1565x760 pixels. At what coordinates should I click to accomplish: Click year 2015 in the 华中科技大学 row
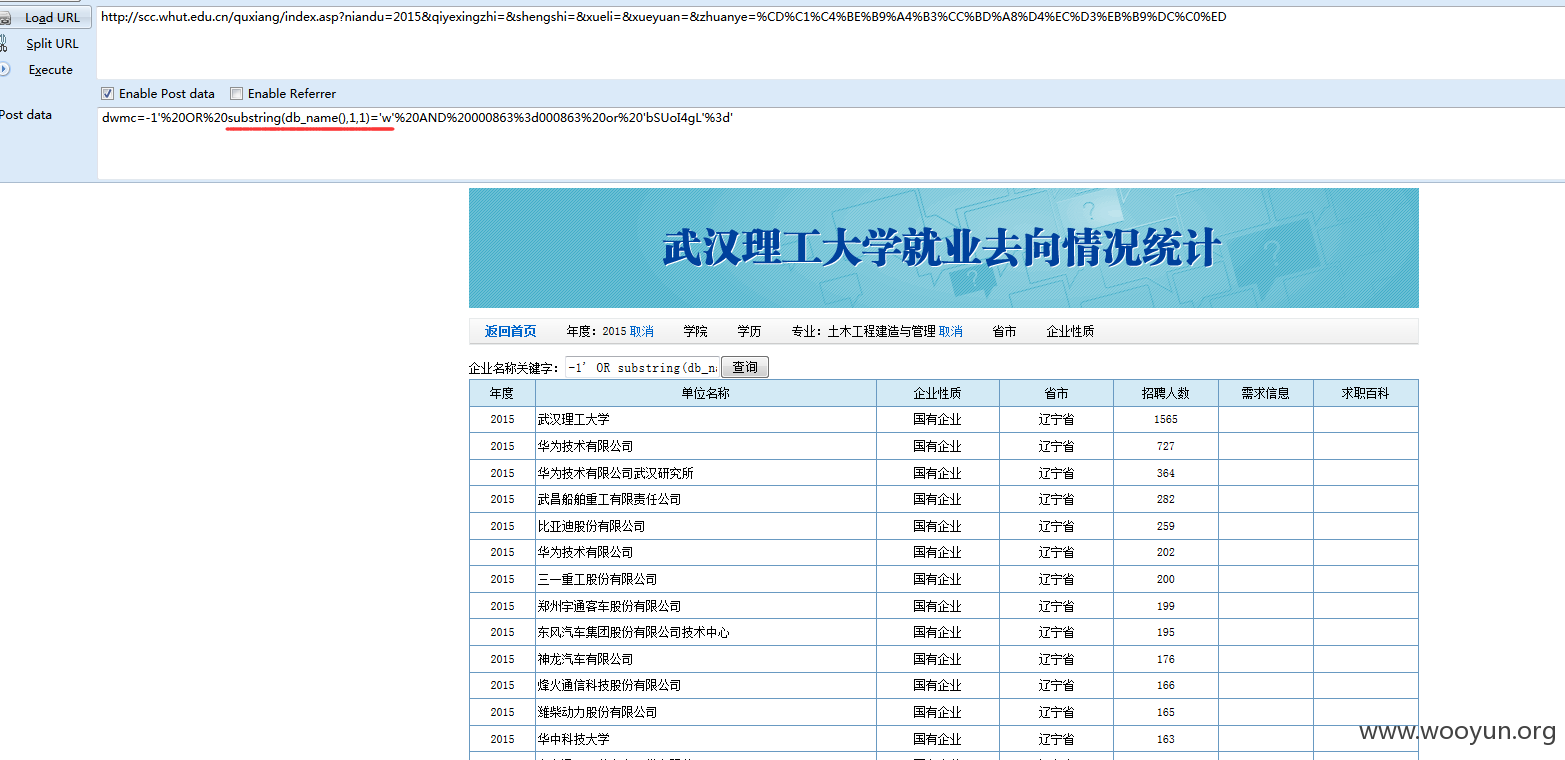pos(502,739)
